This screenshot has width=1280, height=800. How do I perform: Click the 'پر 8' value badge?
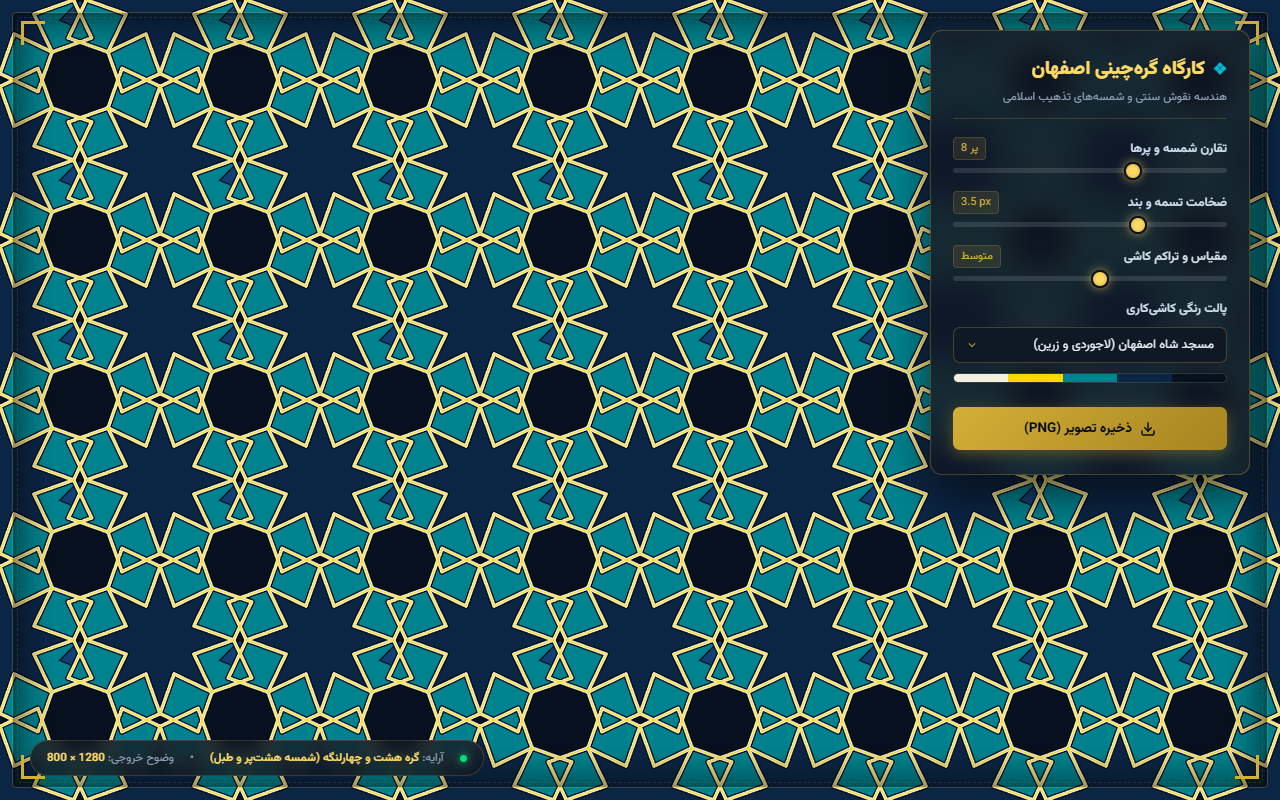(x=969, y=148)
